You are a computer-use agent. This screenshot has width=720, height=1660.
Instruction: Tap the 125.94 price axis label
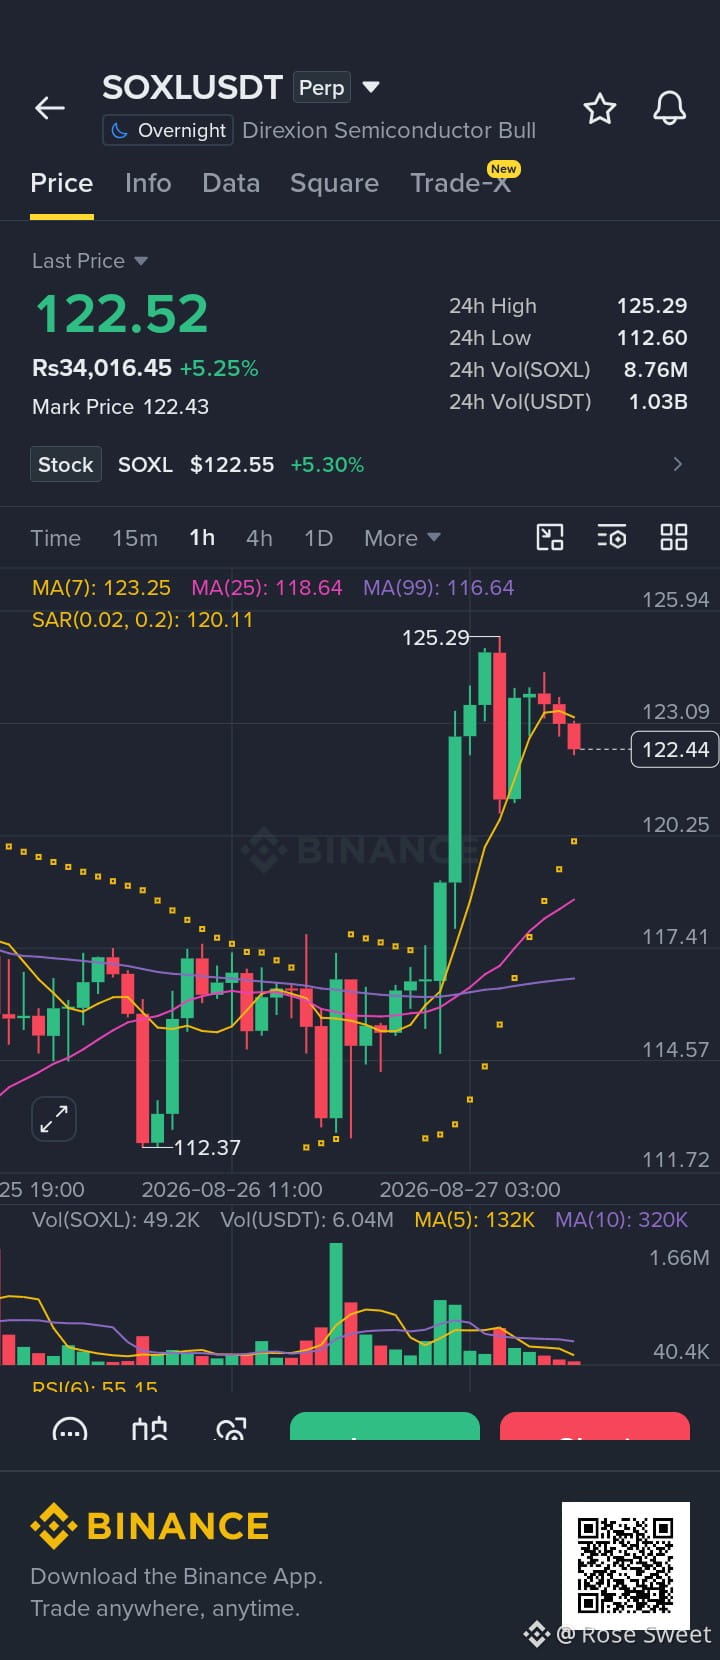pyautogui.click(x=675, y=600)
